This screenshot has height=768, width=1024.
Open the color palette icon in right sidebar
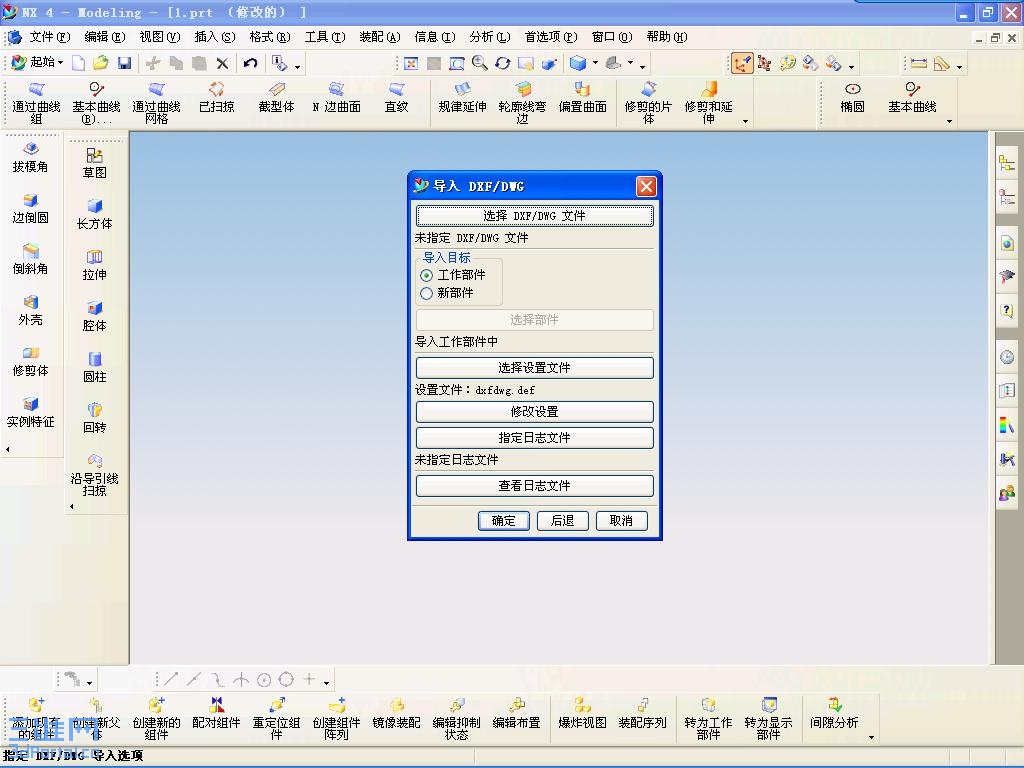(1007, 425)
